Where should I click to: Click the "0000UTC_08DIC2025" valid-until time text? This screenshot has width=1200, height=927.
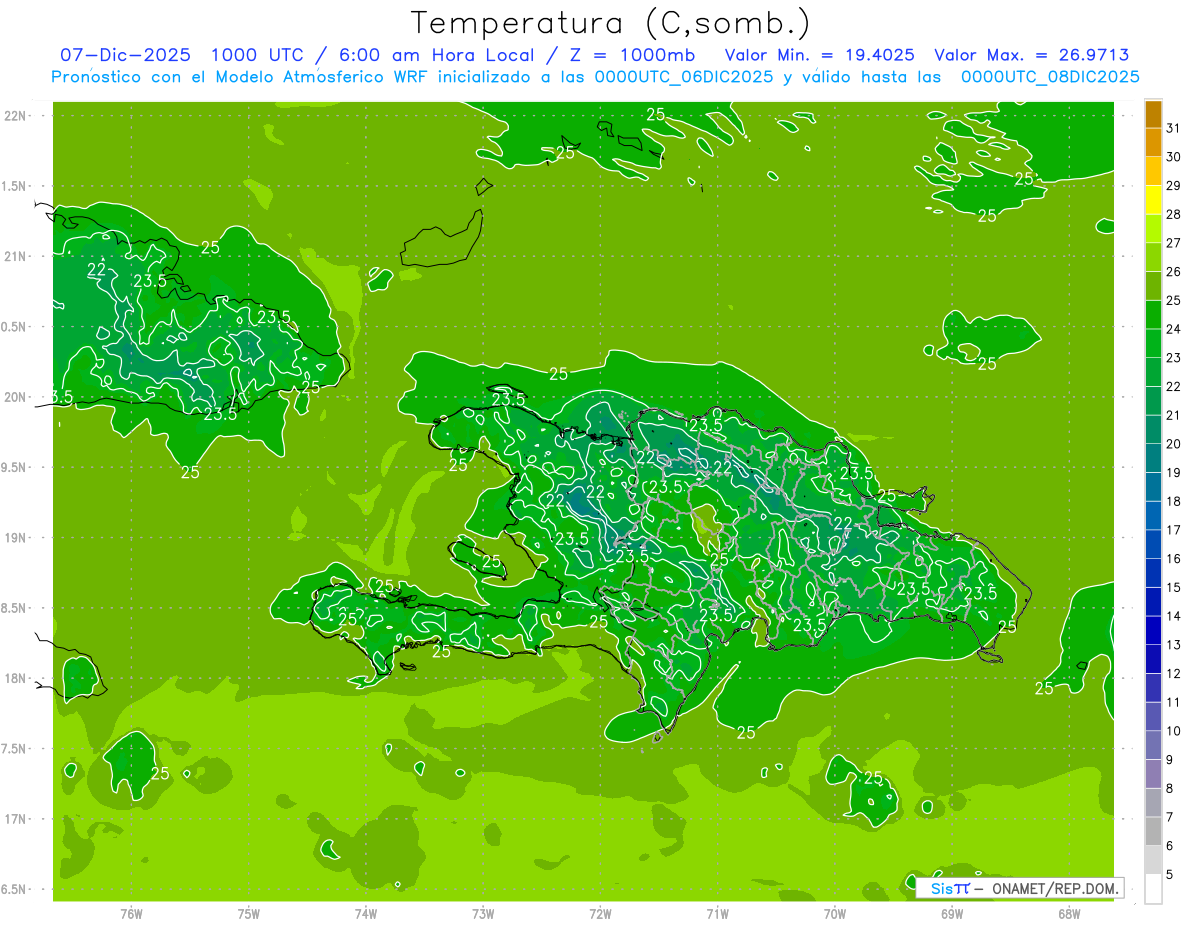[1050, 77]
